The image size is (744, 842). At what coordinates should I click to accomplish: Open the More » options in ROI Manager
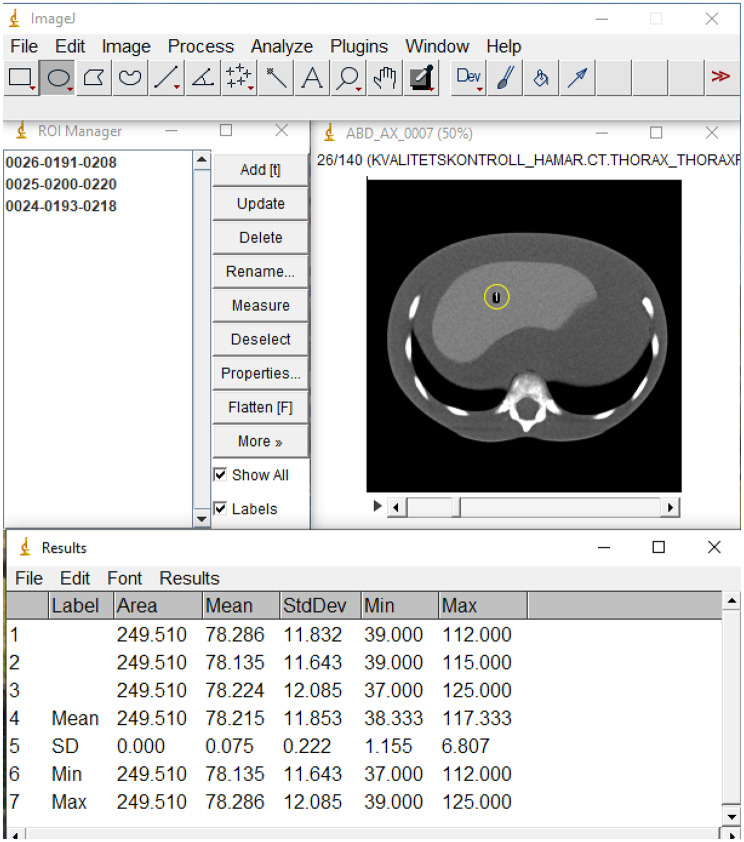click(x=260, y=441)
